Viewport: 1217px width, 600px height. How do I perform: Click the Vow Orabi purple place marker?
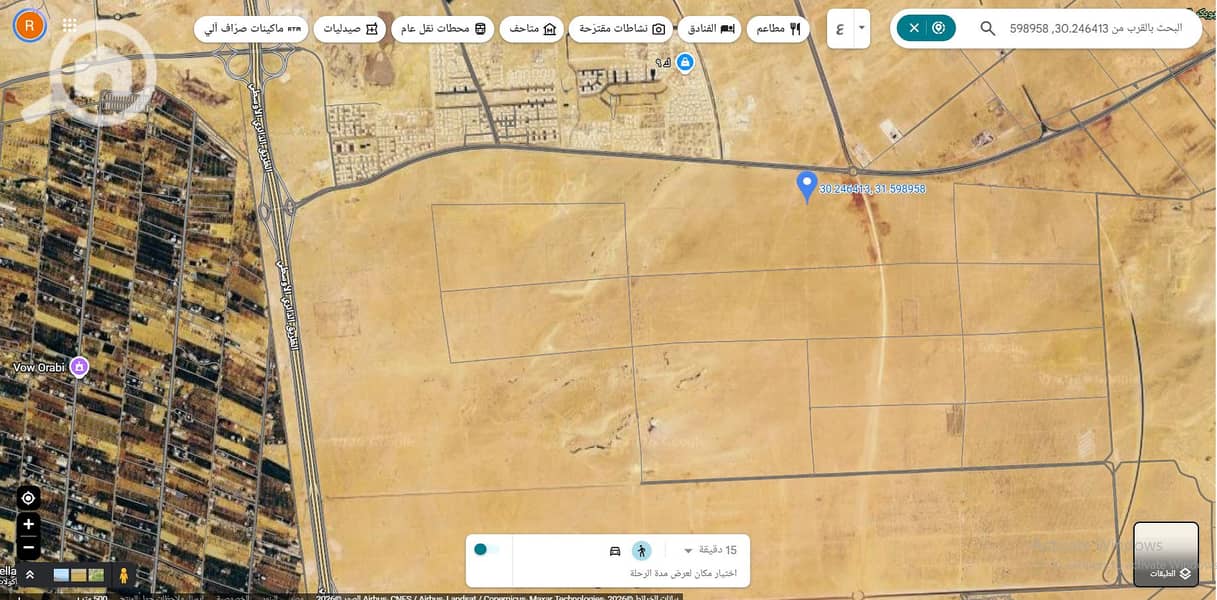point(79,367)
